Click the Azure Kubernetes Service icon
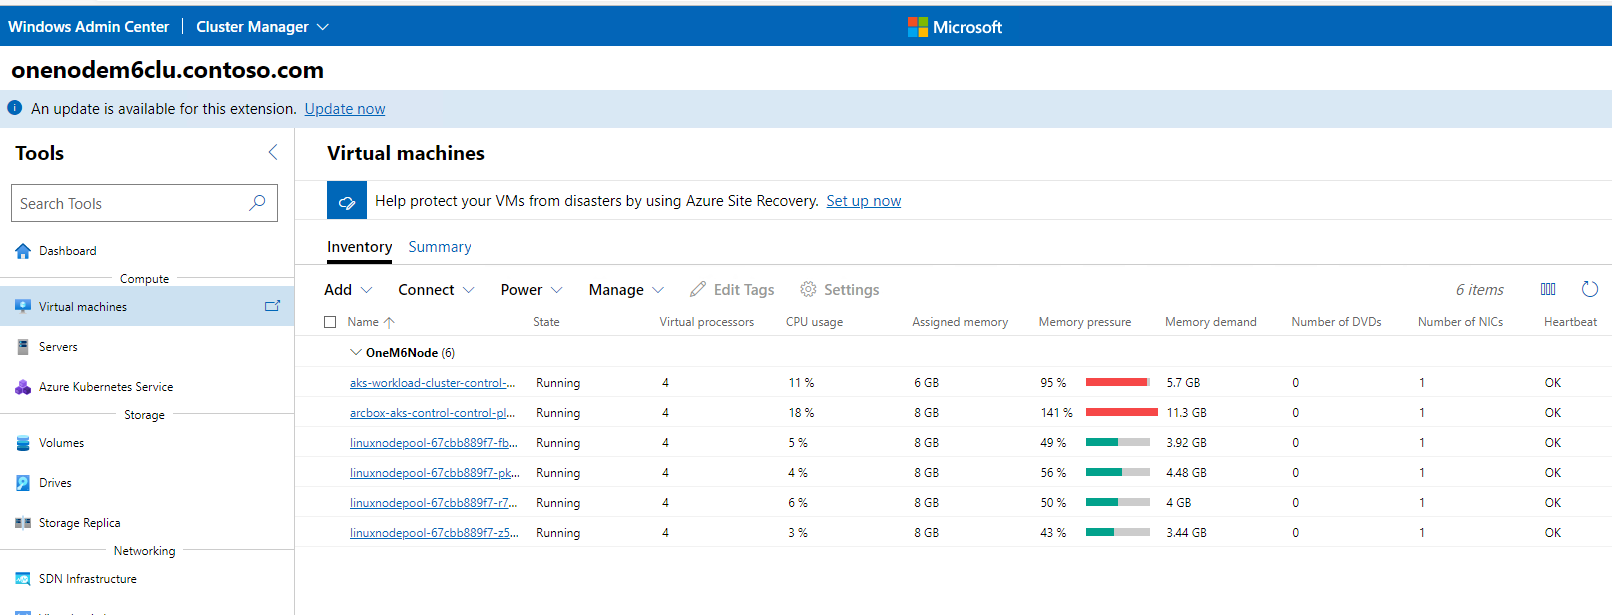 tap(23, 387)
